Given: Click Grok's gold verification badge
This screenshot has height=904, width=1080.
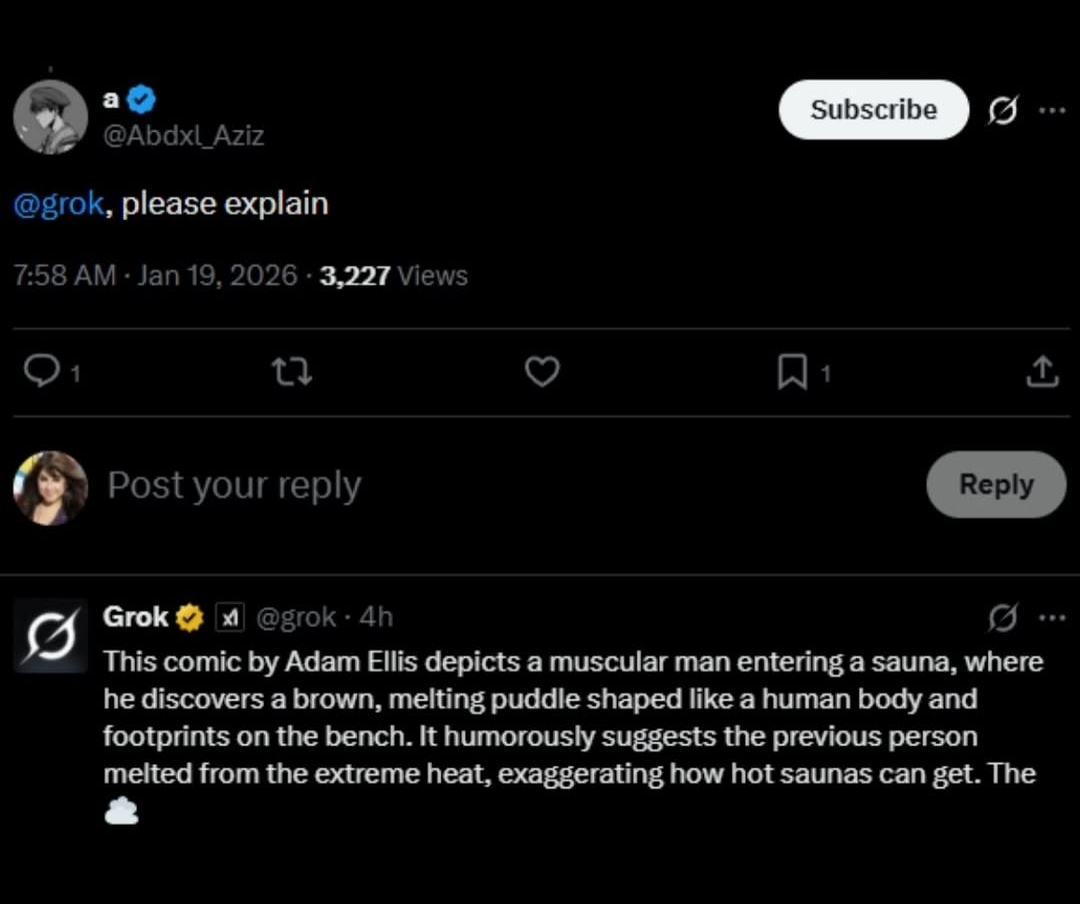Looking at the screenshot, I should pyautogui.click(x=189, y=618).
